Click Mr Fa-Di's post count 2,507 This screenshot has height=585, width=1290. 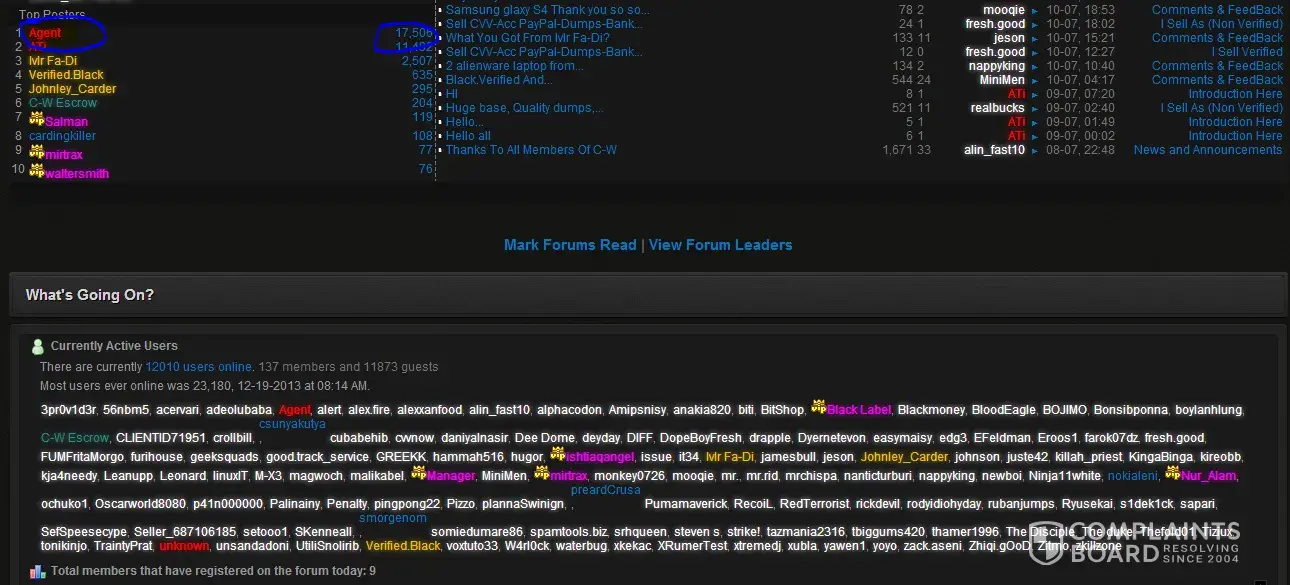coord(417,61)
